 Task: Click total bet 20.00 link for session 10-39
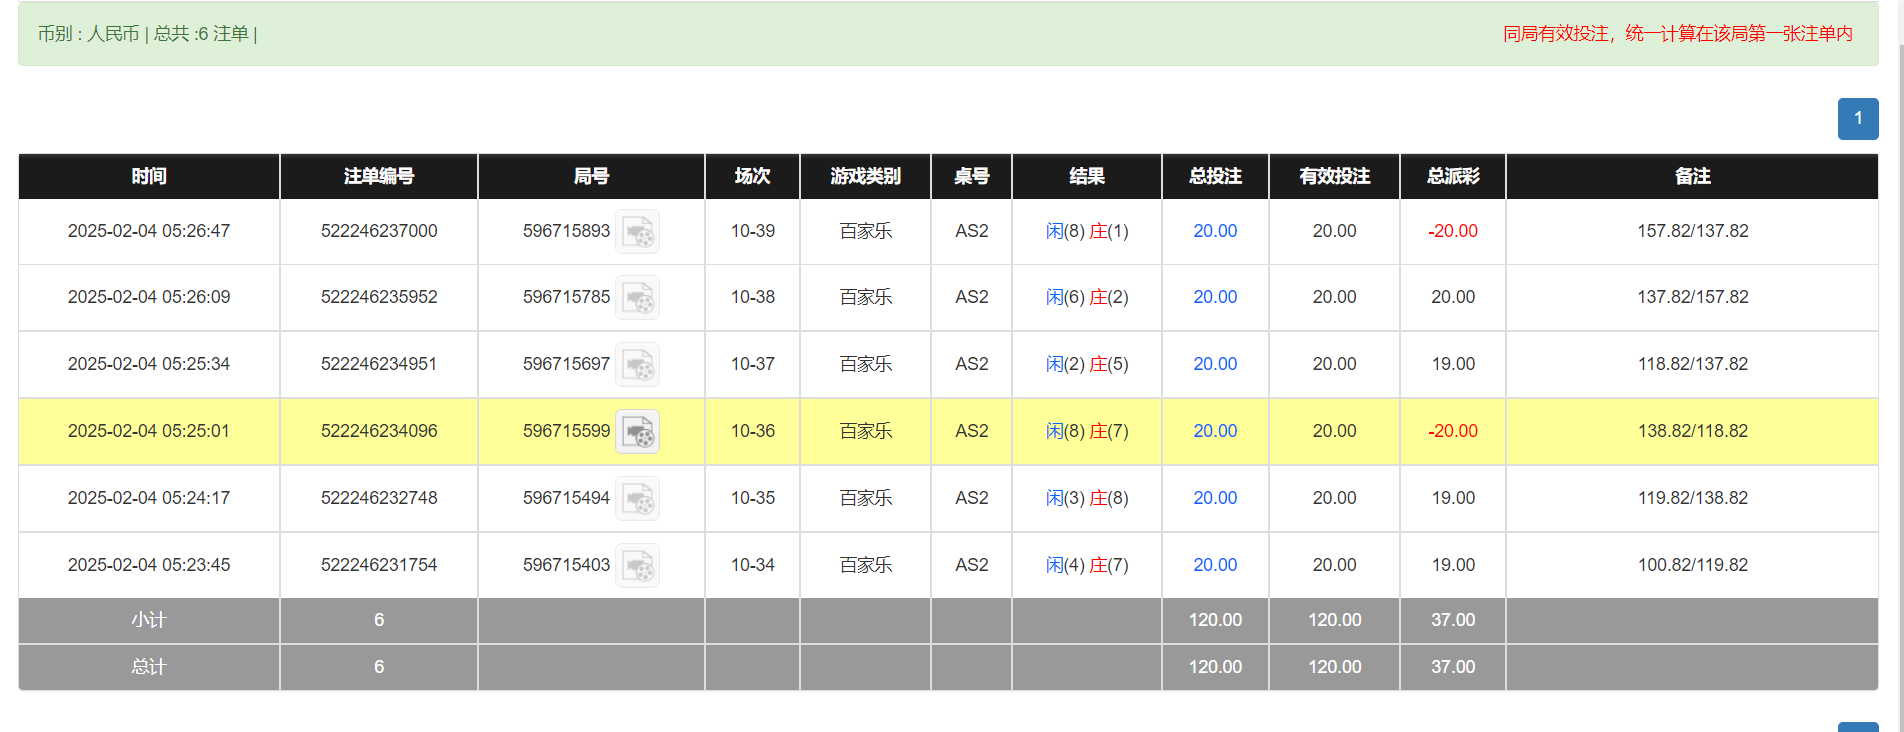[1214, 231]
